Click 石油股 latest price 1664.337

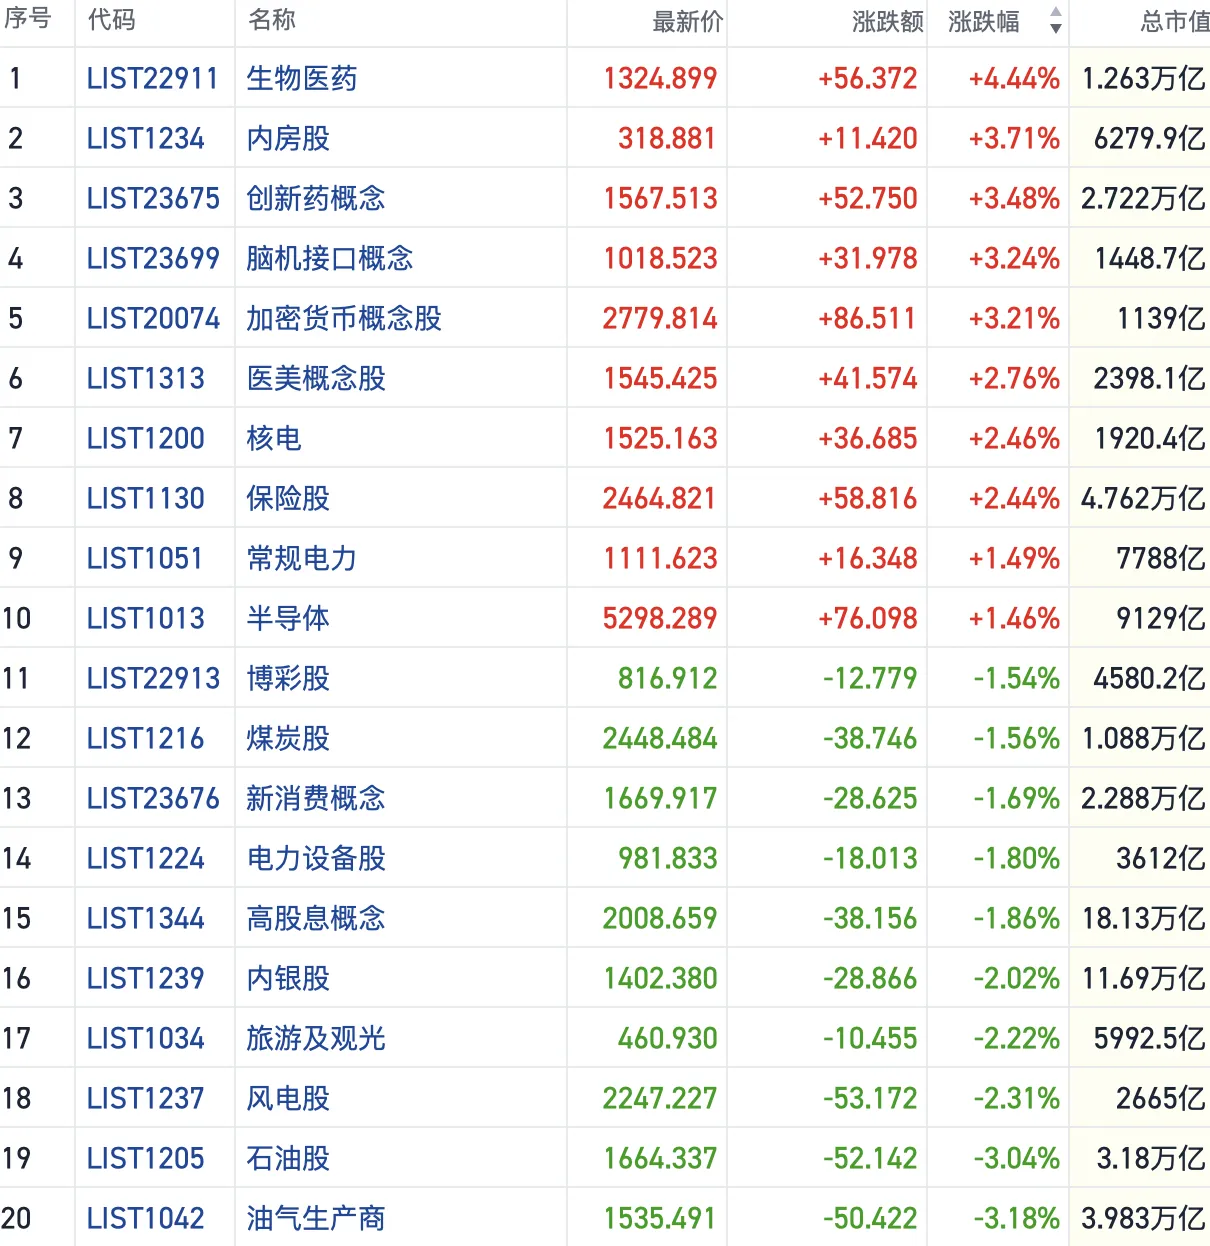pos(660,1158)
